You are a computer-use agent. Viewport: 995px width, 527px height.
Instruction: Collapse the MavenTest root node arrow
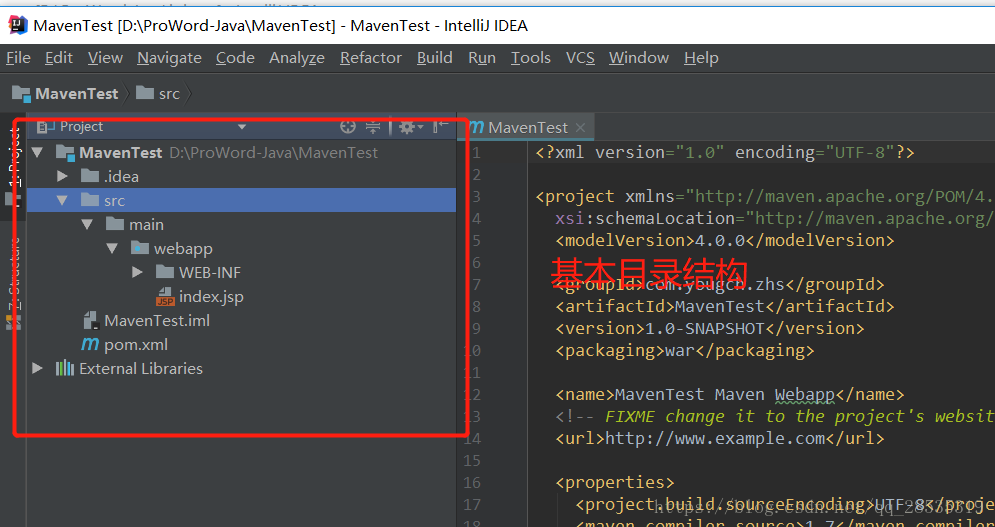[37, 152]
